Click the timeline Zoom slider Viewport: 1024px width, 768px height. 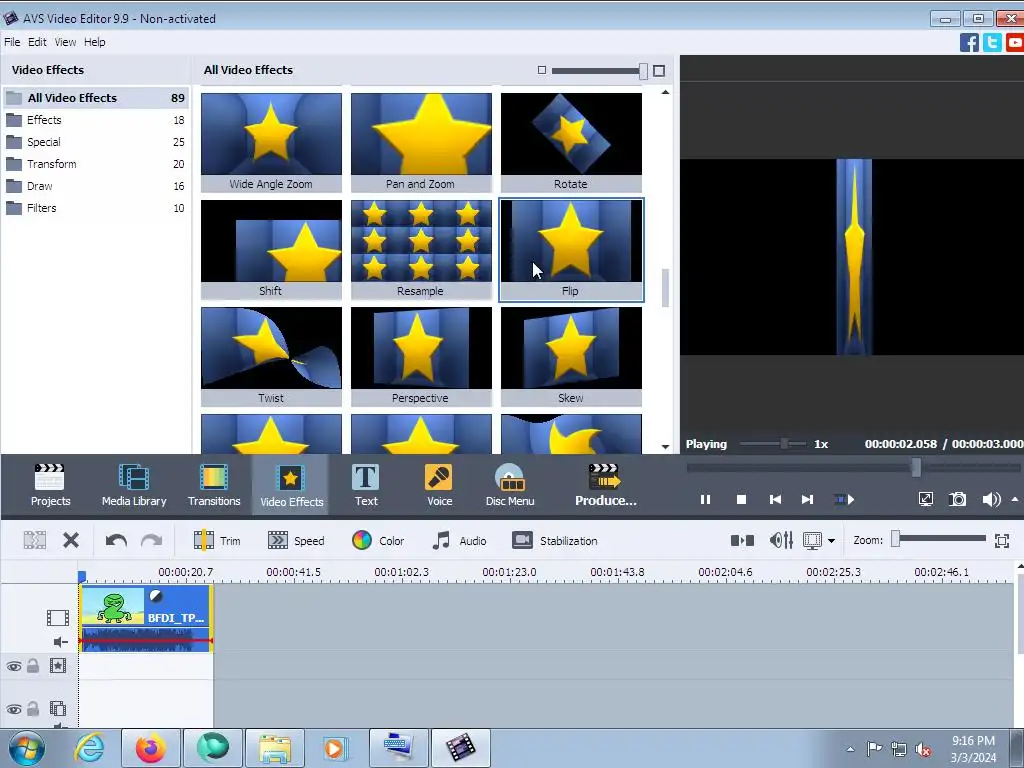[x=940, y=539]
